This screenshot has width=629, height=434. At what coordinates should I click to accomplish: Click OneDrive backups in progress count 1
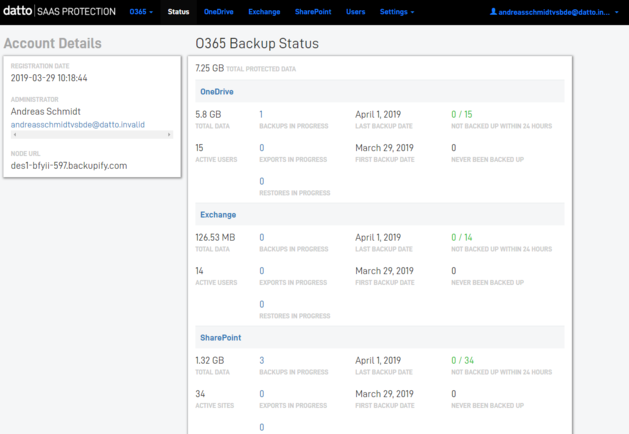(261, 114)
